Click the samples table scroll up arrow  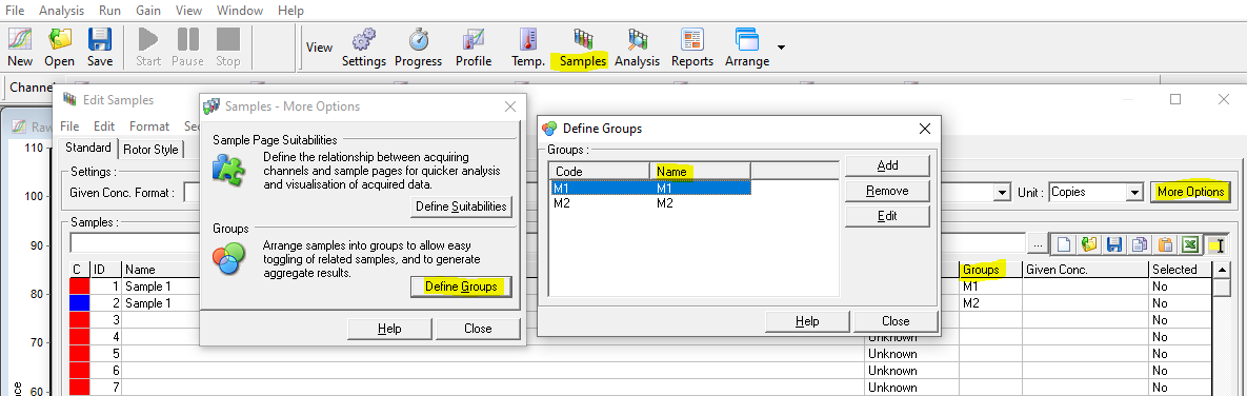1222,270
